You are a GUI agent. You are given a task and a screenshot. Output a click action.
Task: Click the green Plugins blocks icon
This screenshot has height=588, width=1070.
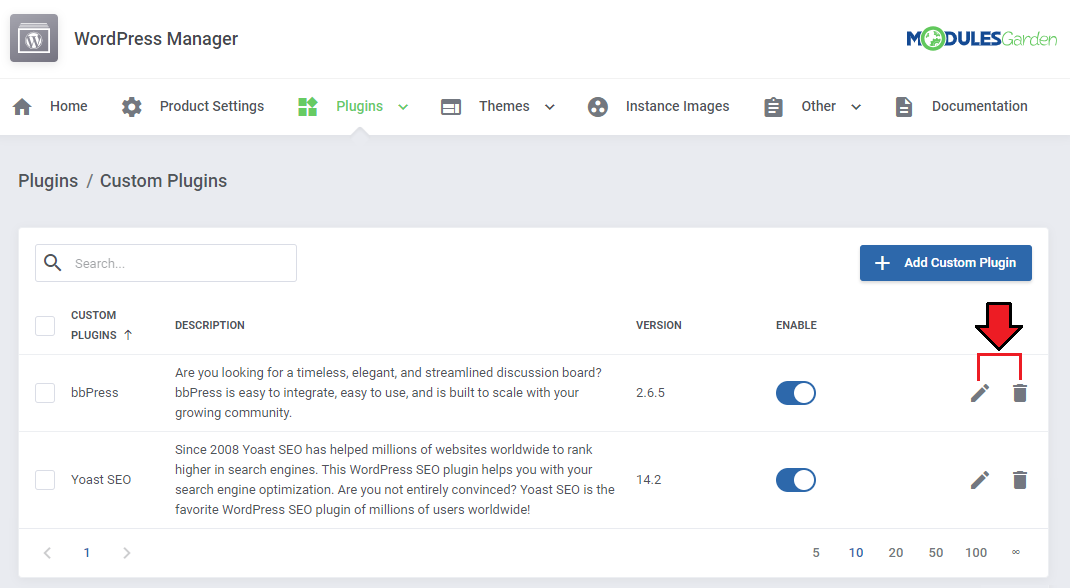(308, 106)
